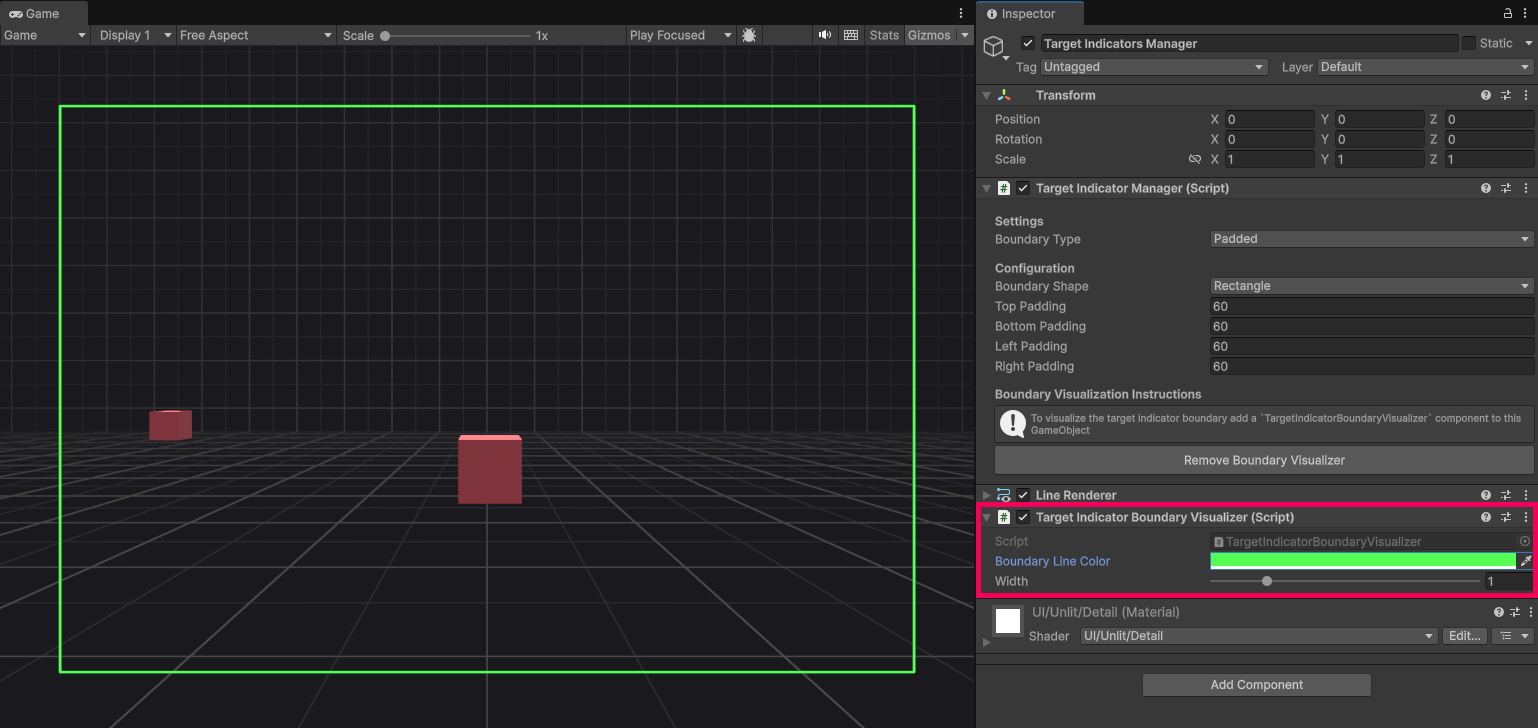Open Game view three-dot menu
Image resolution: width=1538 pixels, height=728 pixels.
(961, 13)
